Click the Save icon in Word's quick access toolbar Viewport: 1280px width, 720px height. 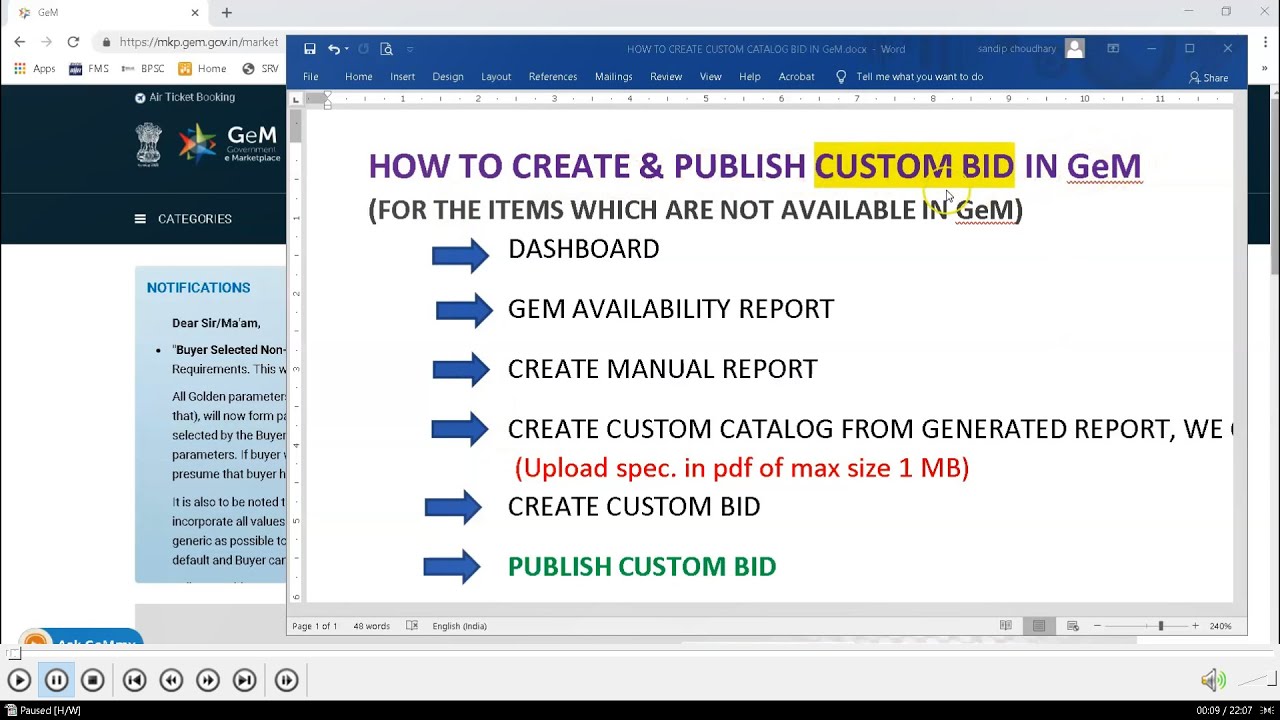[x=310, y=49]
